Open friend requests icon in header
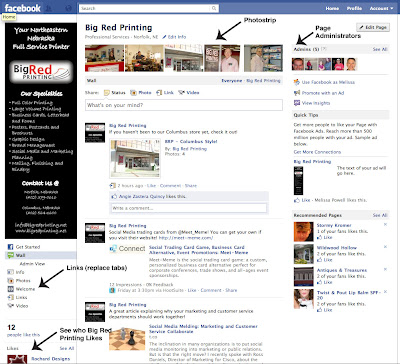This screenshot has width=400, height=364. coord(49,8)
